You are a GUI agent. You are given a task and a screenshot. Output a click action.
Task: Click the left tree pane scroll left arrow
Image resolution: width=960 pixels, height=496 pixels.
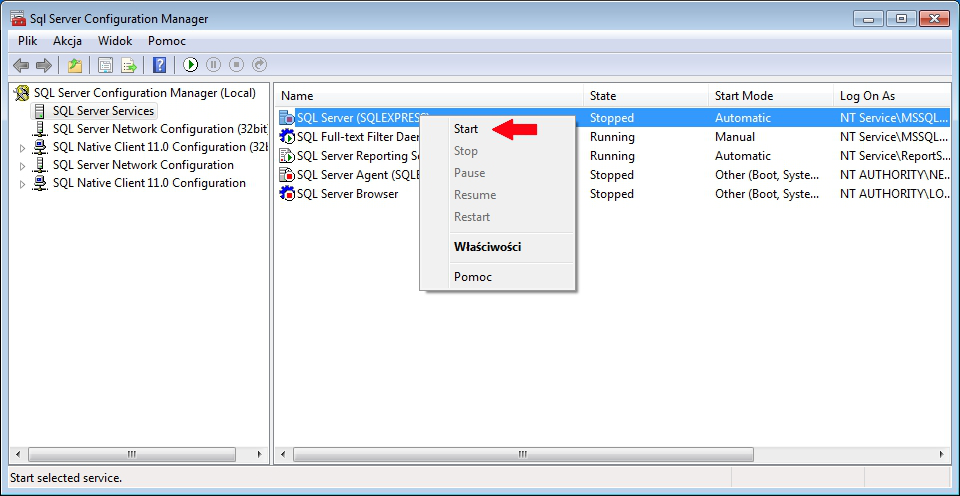coord(18,455)
